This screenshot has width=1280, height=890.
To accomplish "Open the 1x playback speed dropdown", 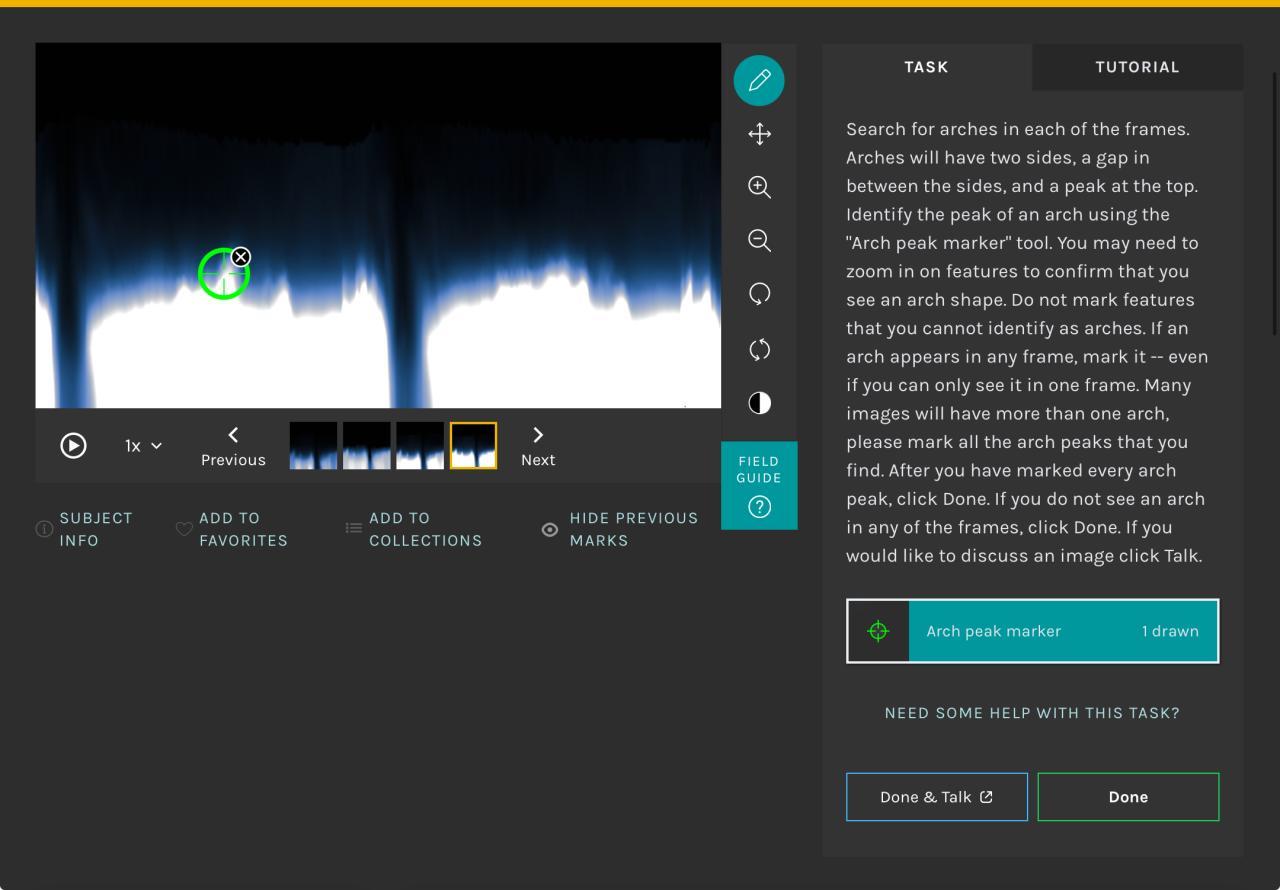I will (143, 446).
